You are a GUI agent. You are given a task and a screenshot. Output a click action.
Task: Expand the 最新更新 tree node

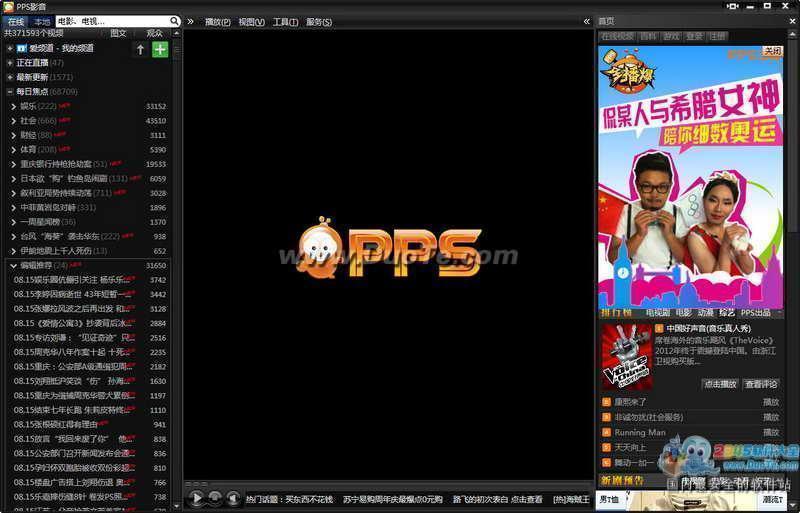[x=10, y=77]
